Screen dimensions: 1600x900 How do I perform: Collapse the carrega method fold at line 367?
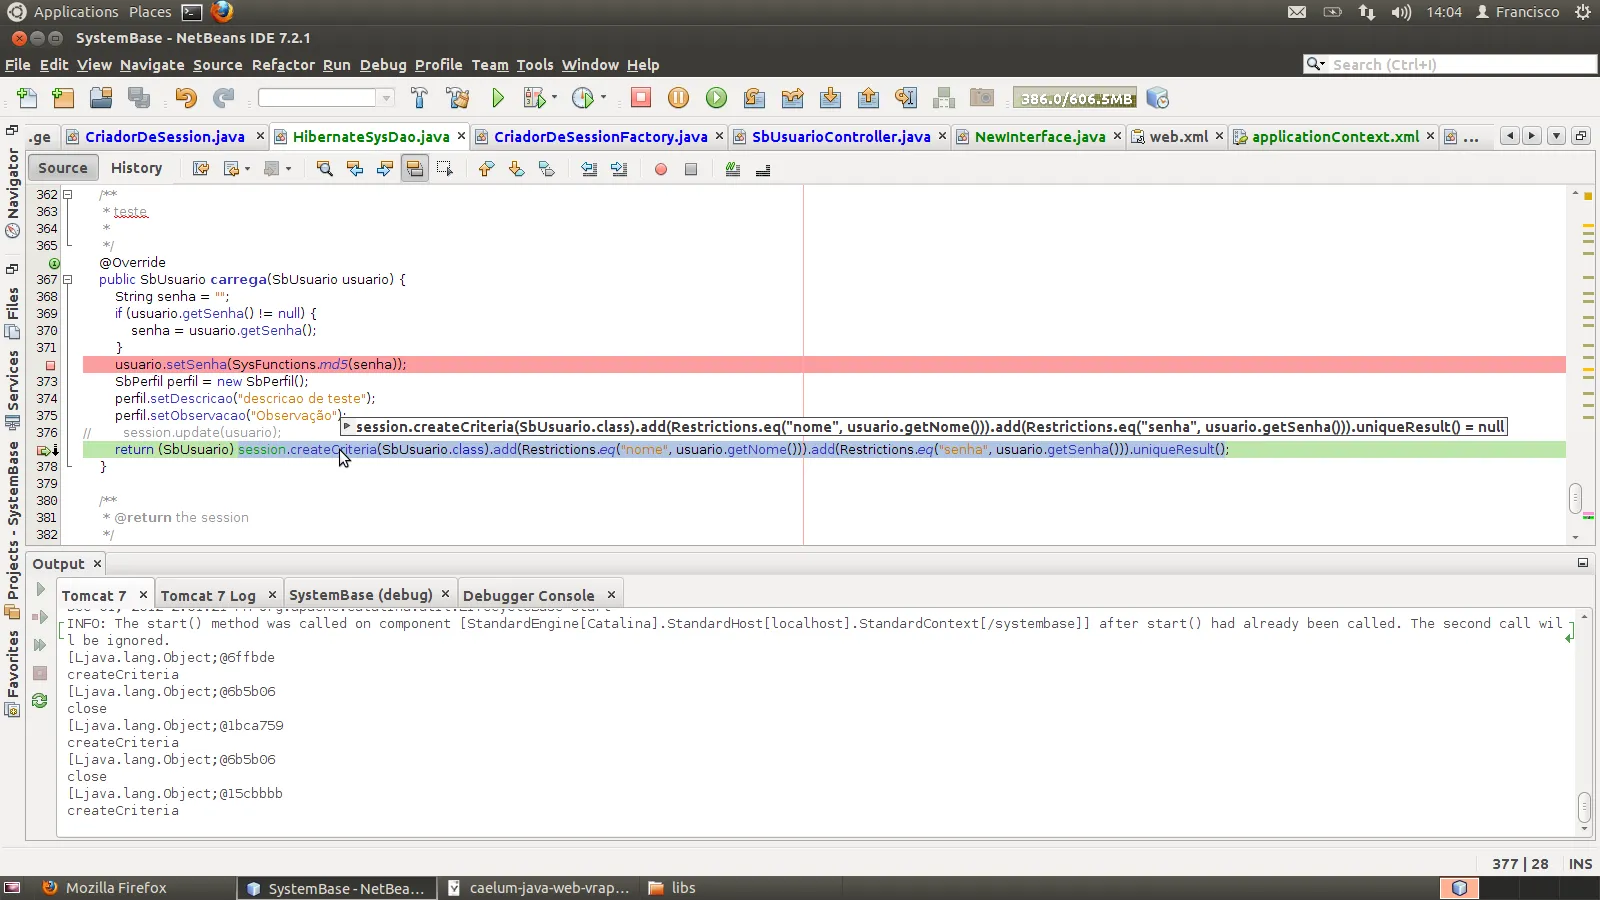pyautogui.click(x=67, y=280)
